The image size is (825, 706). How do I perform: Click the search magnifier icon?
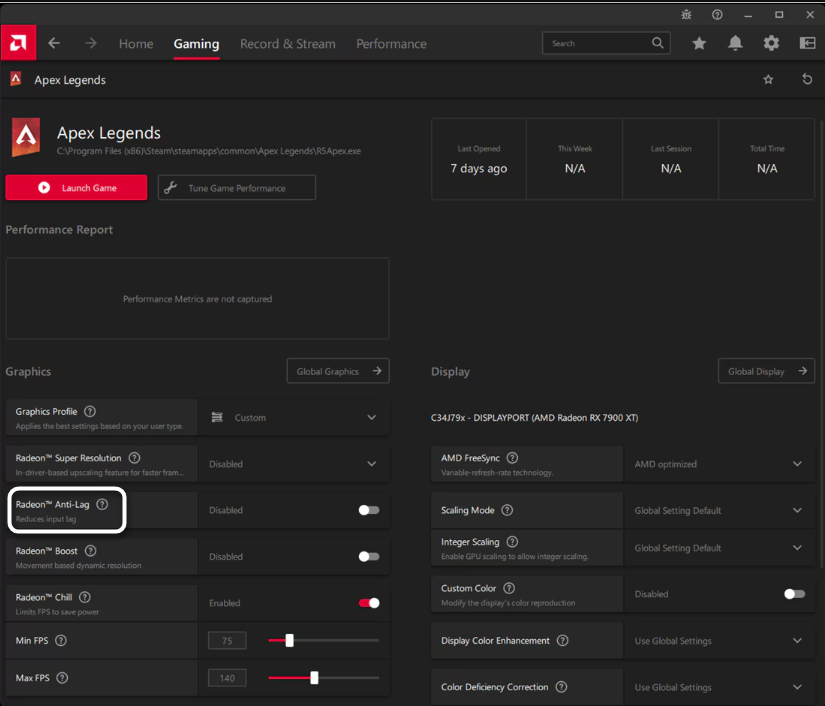(x=658, y=43)
